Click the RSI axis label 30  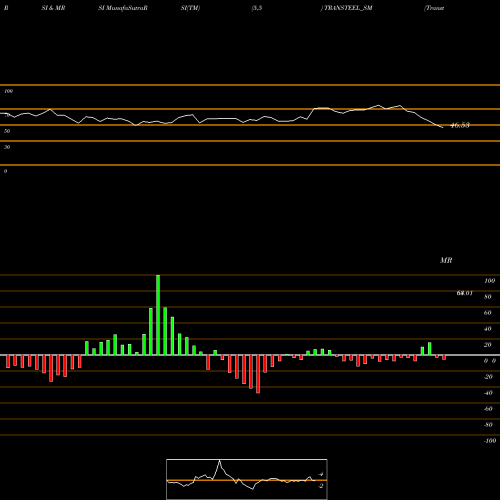pos(7,147)
